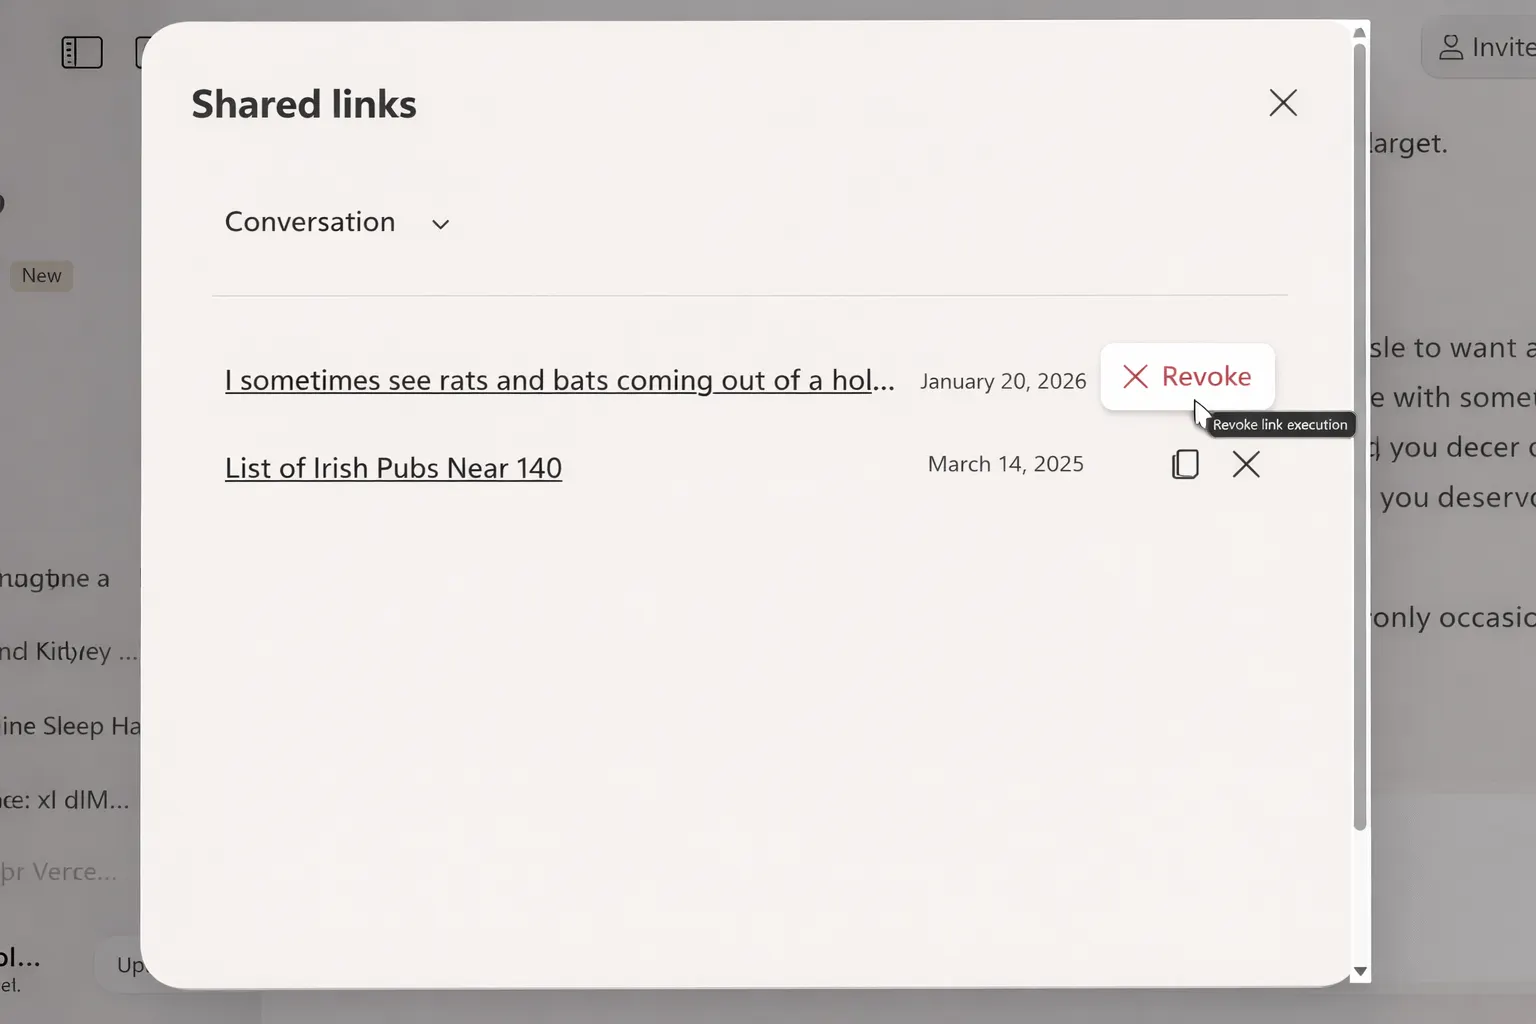Toggle the sidebar panel icon
The image size is (1536, 1024).
tap(82, 52)
